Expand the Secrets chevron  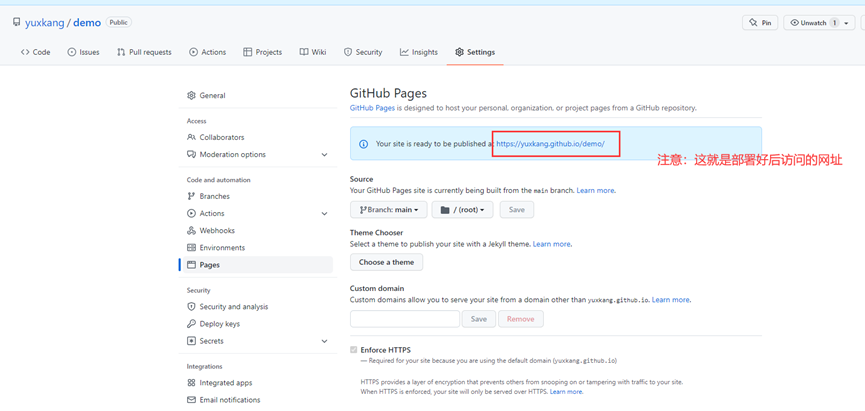324,341
